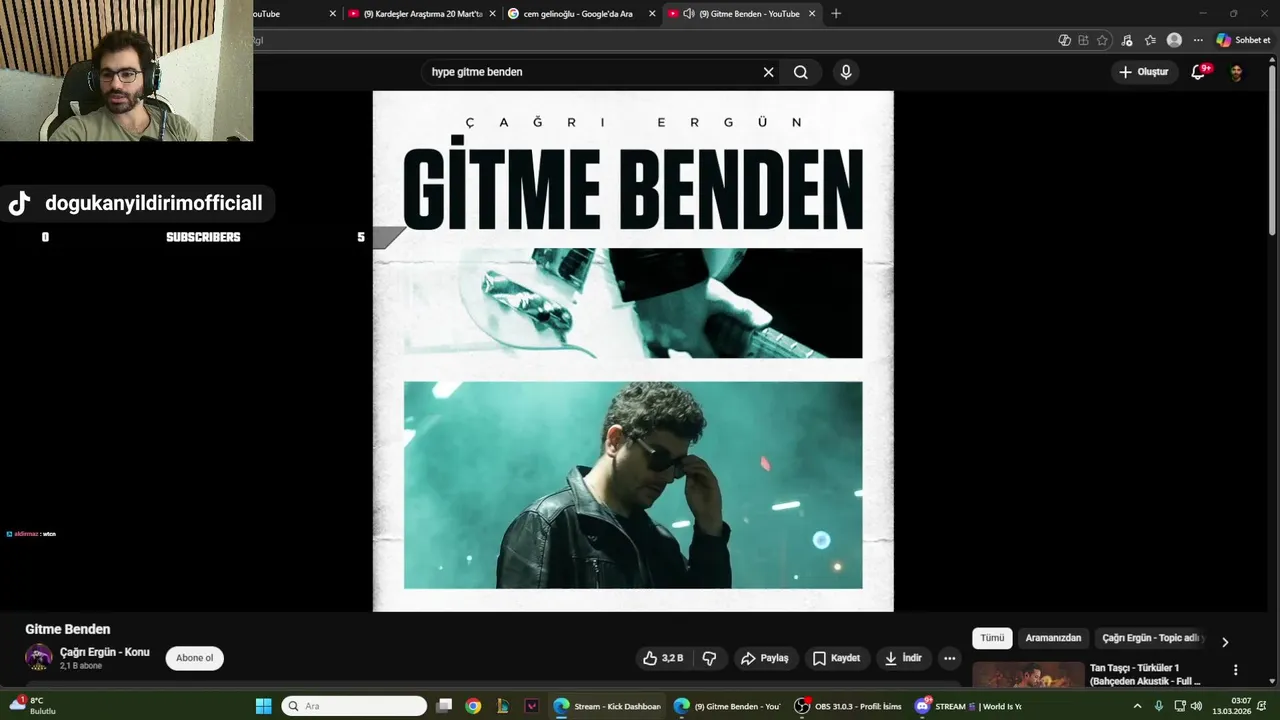Clear the YouTube search text with X
1280x720 pixels.
click(768, 72)
